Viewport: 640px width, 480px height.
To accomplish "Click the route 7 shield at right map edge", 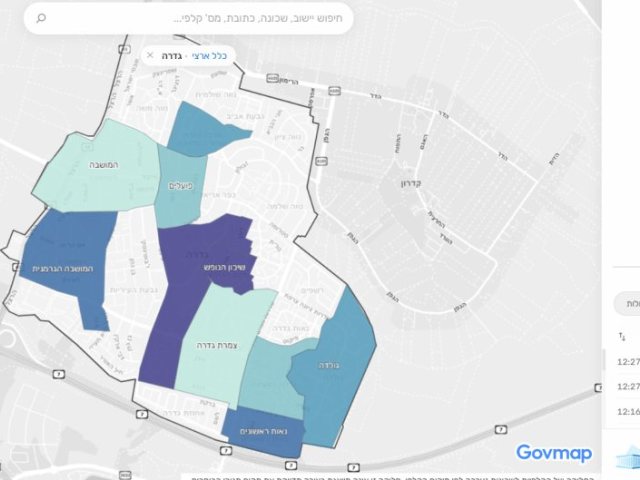I will click(597, 388).
